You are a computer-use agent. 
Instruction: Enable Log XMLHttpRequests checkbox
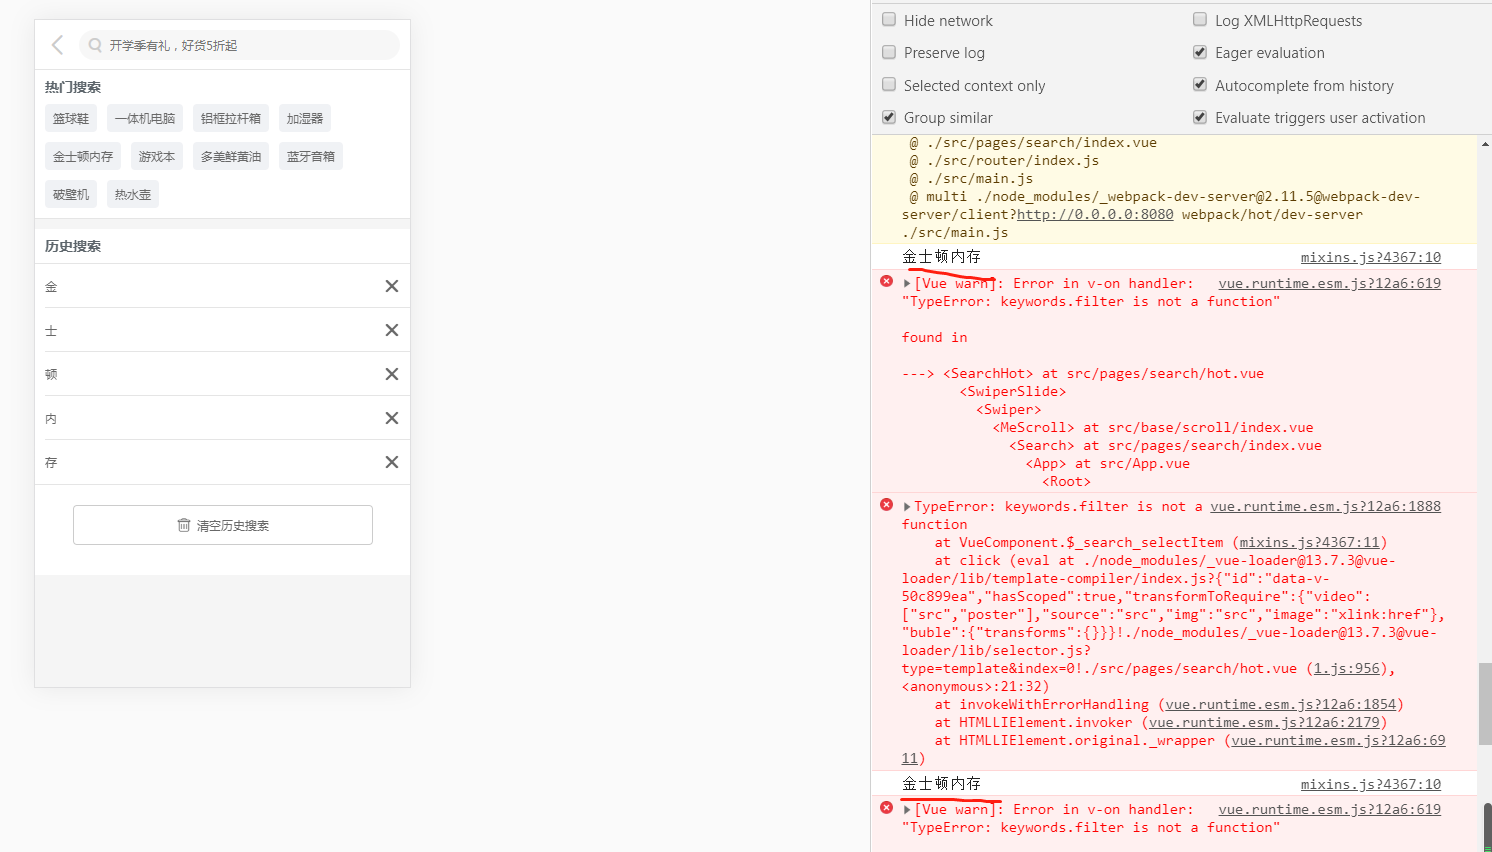click(x=1200, y=19)
